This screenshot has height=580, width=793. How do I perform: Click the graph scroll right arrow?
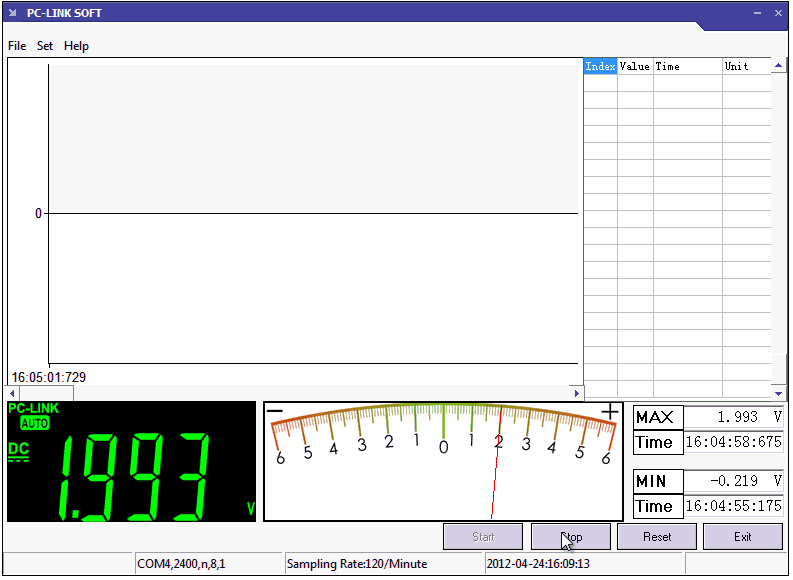[577, 393]
